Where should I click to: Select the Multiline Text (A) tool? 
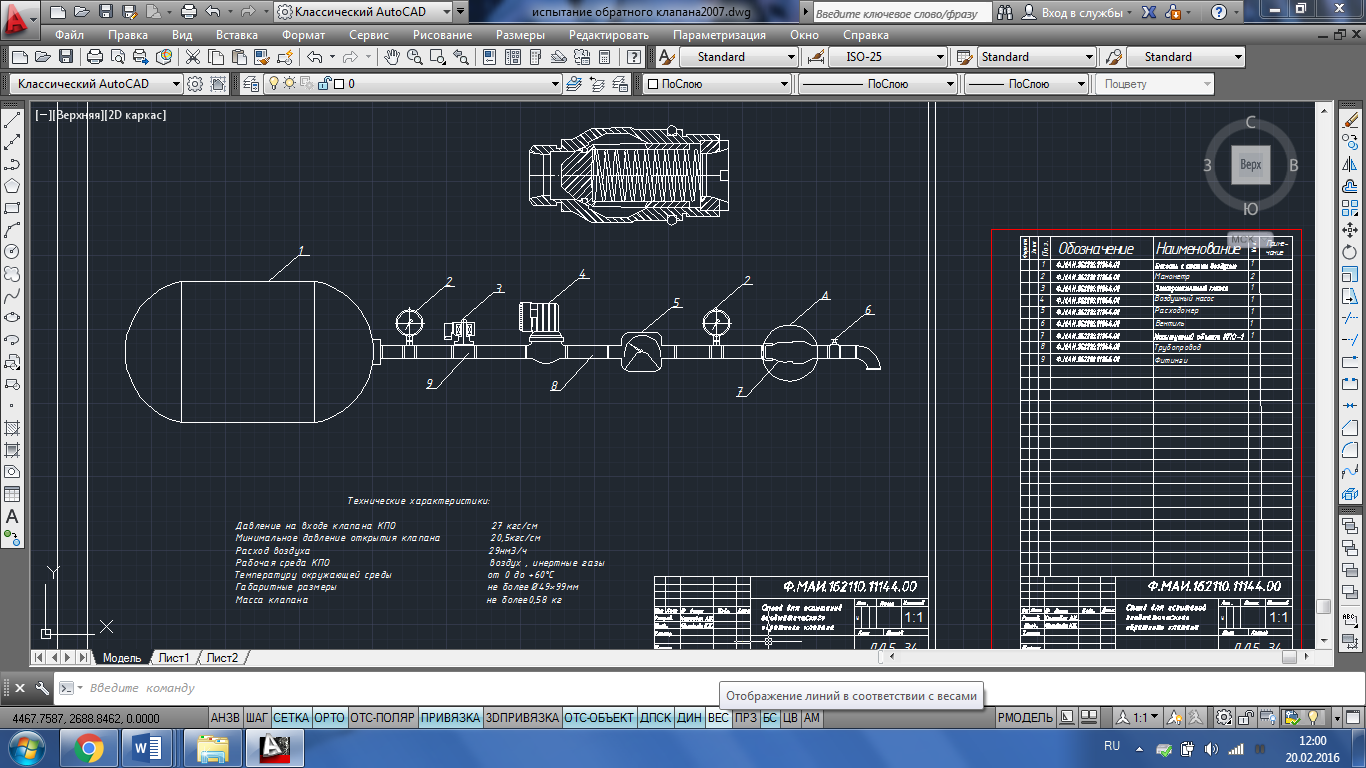point(12,516)
